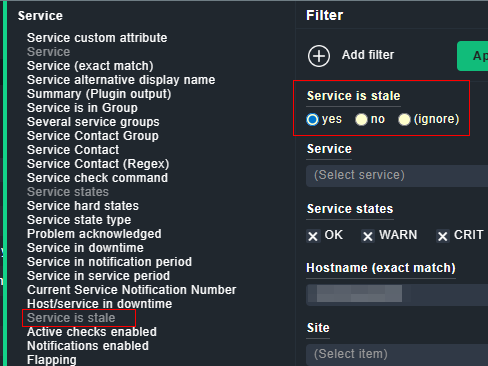Click the 'Hostname (exact match)' heading
Image resolution: width=488 pixels, height=366 pixels.
click(x=381, y=268)
